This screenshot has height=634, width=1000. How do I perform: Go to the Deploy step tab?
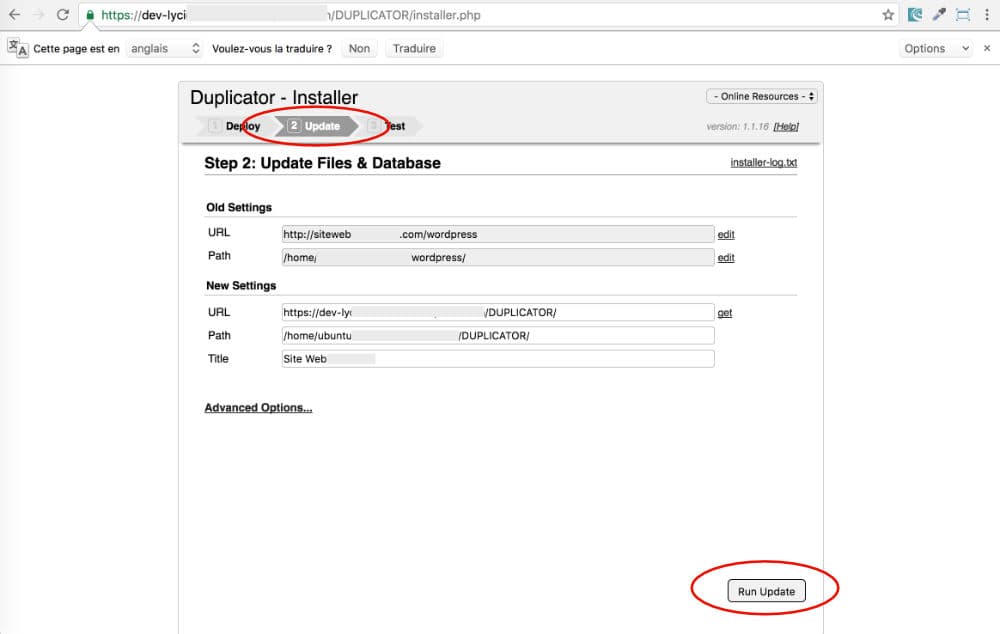(235, 126)
